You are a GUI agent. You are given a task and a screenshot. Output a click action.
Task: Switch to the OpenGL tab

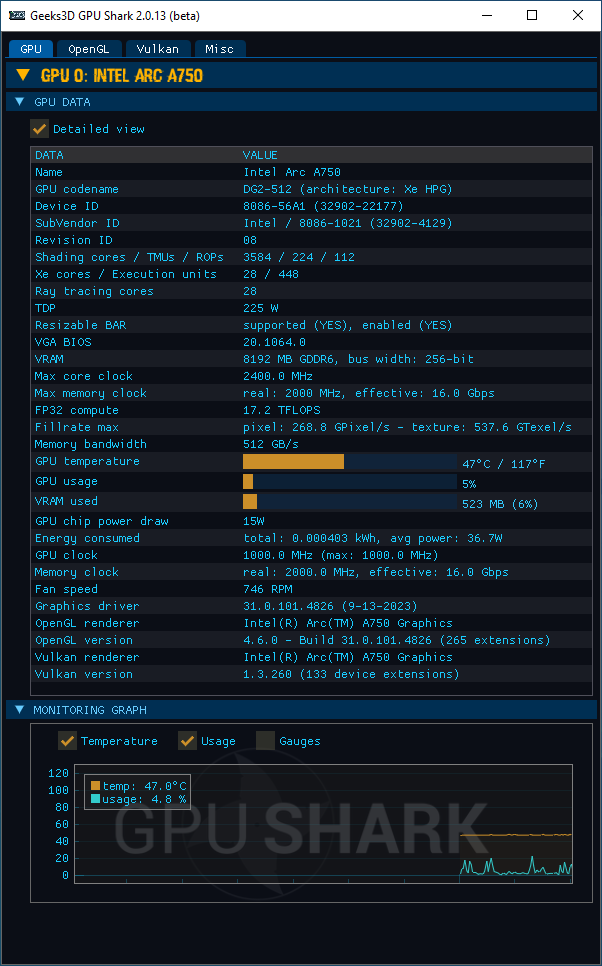[89, 49]
